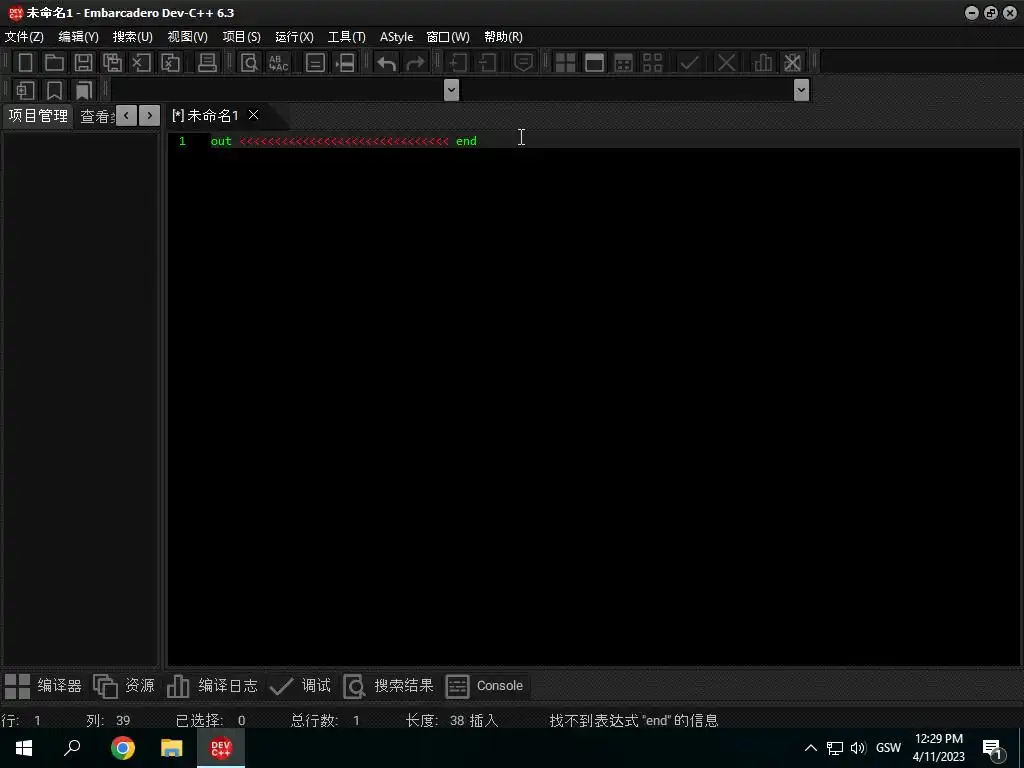1024x768 pixels.
Task: Click line number 1 in the gutter
Action: [x=183, y=141]
